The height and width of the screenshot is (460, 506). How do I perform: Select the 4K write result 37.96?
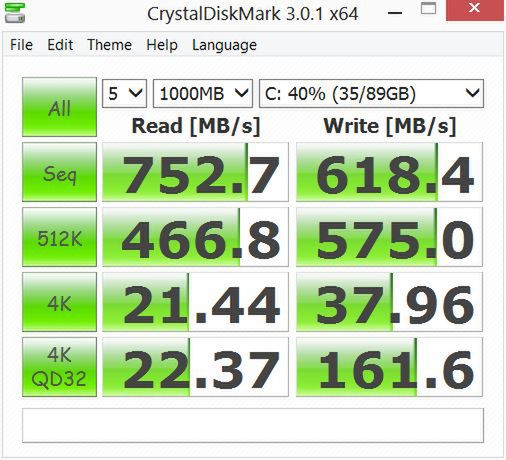pyautogui.click(x=389, y=302)
